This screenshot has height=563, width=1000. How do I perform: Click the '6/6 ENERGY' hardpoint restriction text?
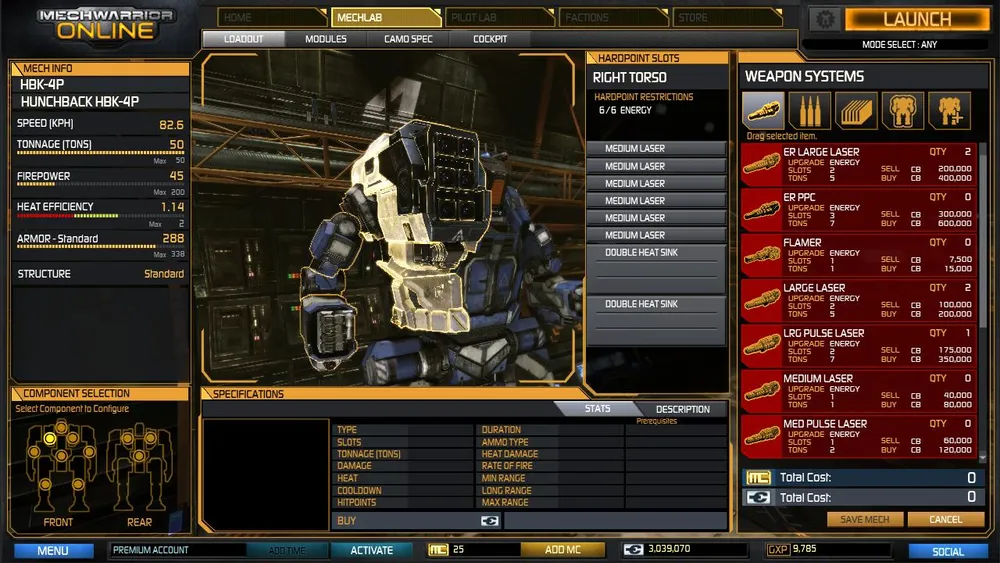pos(625,110)
